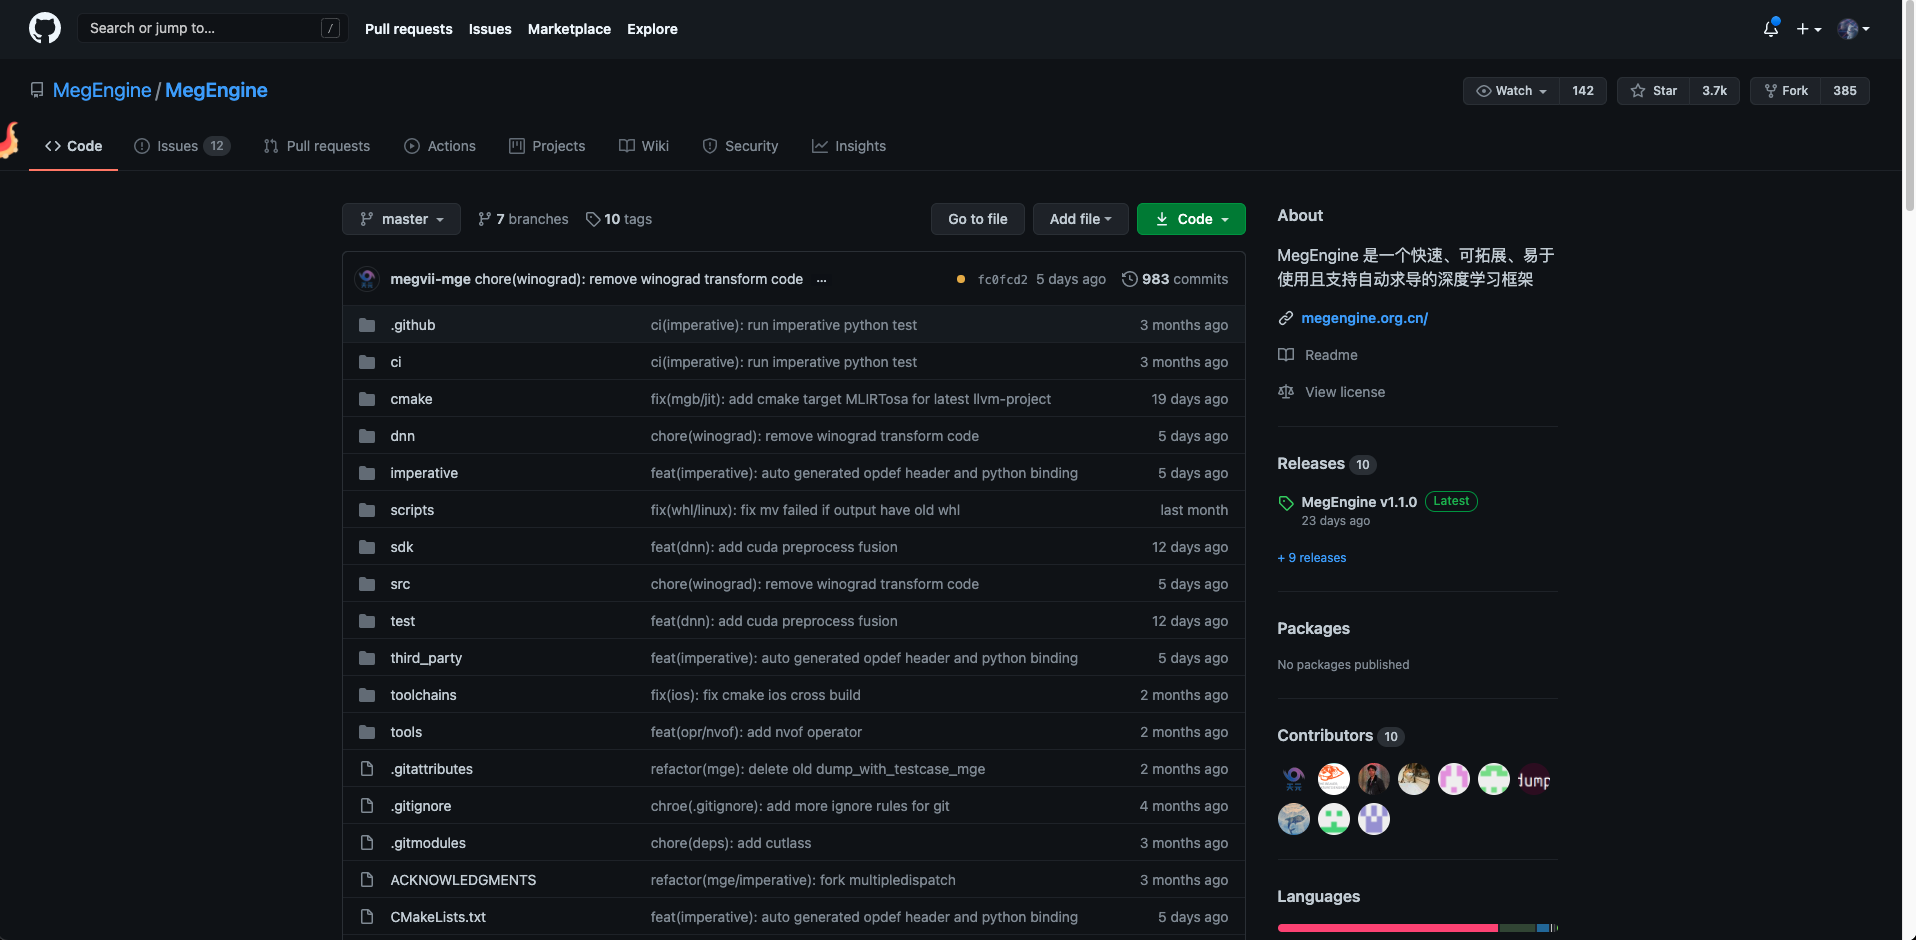The image size is (1916, 940).
Task: Click the license scale icon
Action: [x=1286, y=392]
